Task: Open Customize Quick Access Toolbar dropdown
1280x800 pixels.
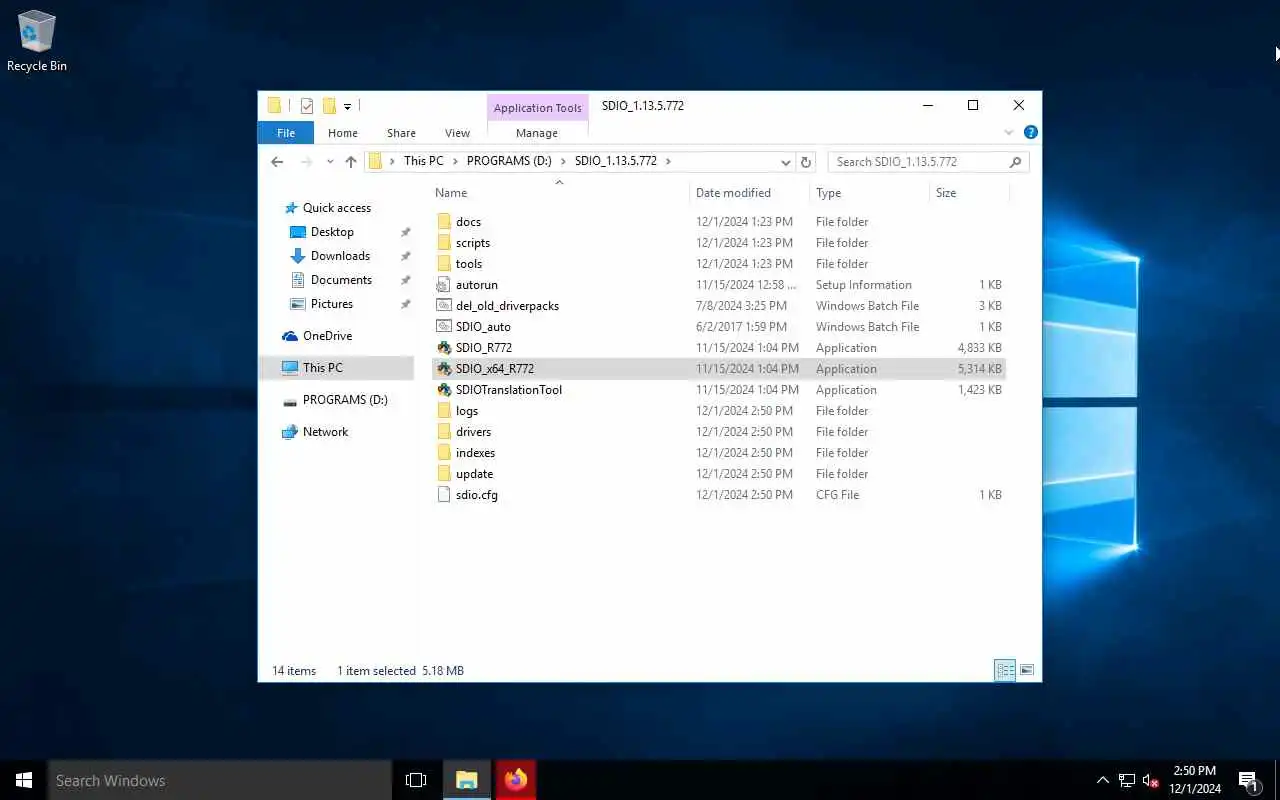Action: 347,106
